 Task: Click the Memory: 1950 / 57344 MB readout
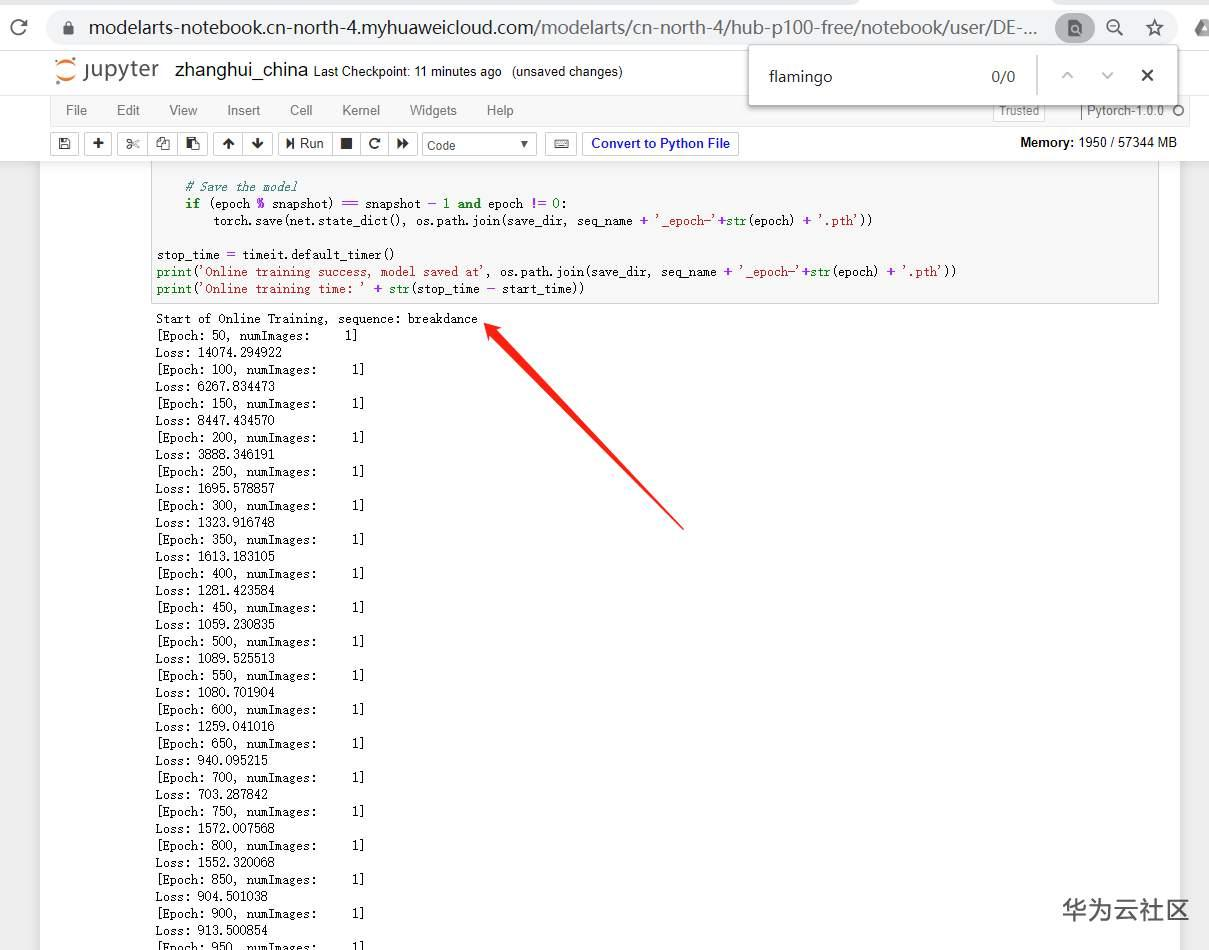1098,143
